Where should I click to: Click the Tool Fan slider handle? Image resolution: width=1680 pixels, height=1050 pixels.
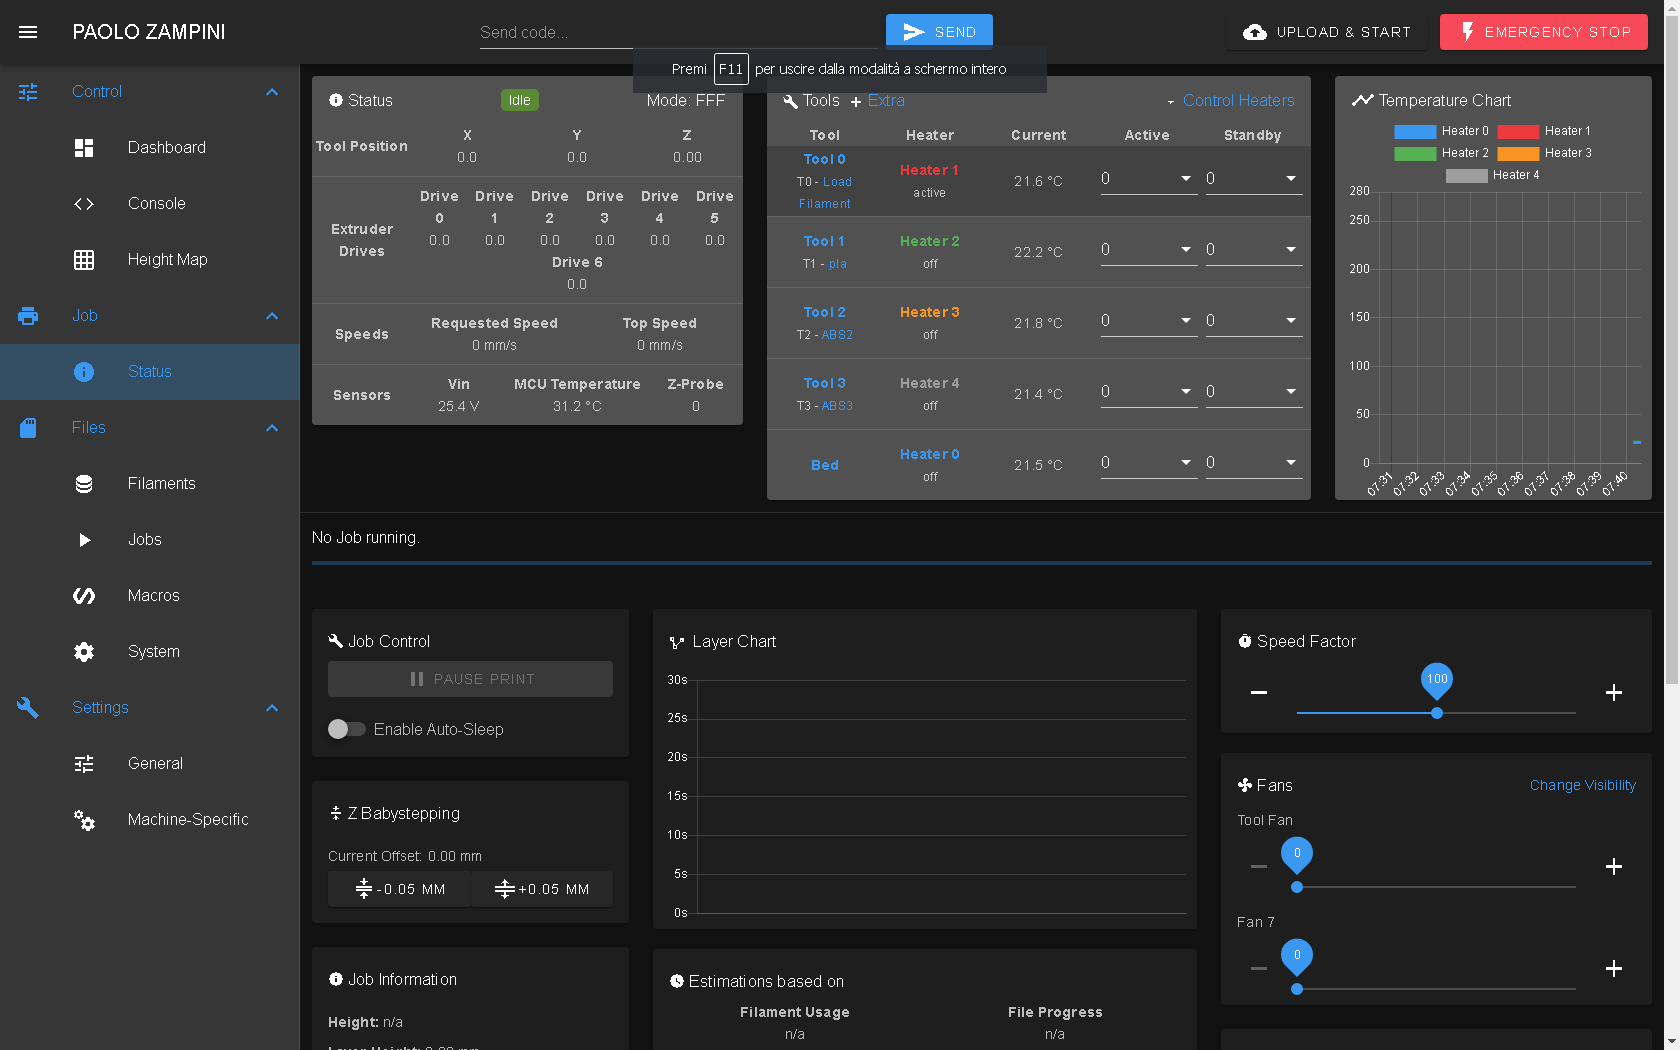pos(1297,887)
